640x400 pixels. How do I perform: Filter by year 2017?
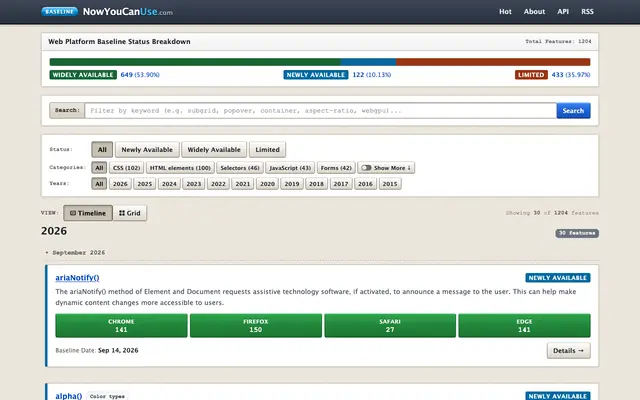tap(341, 184)
